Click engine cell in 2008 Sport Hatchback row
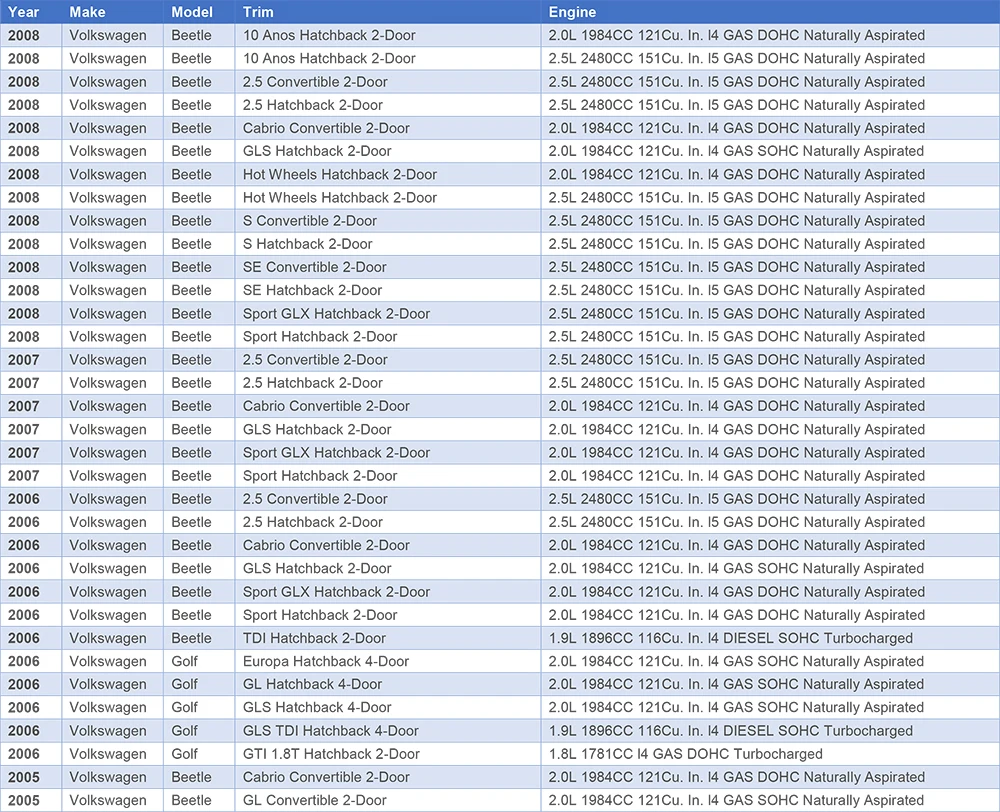 pos(770,336)
